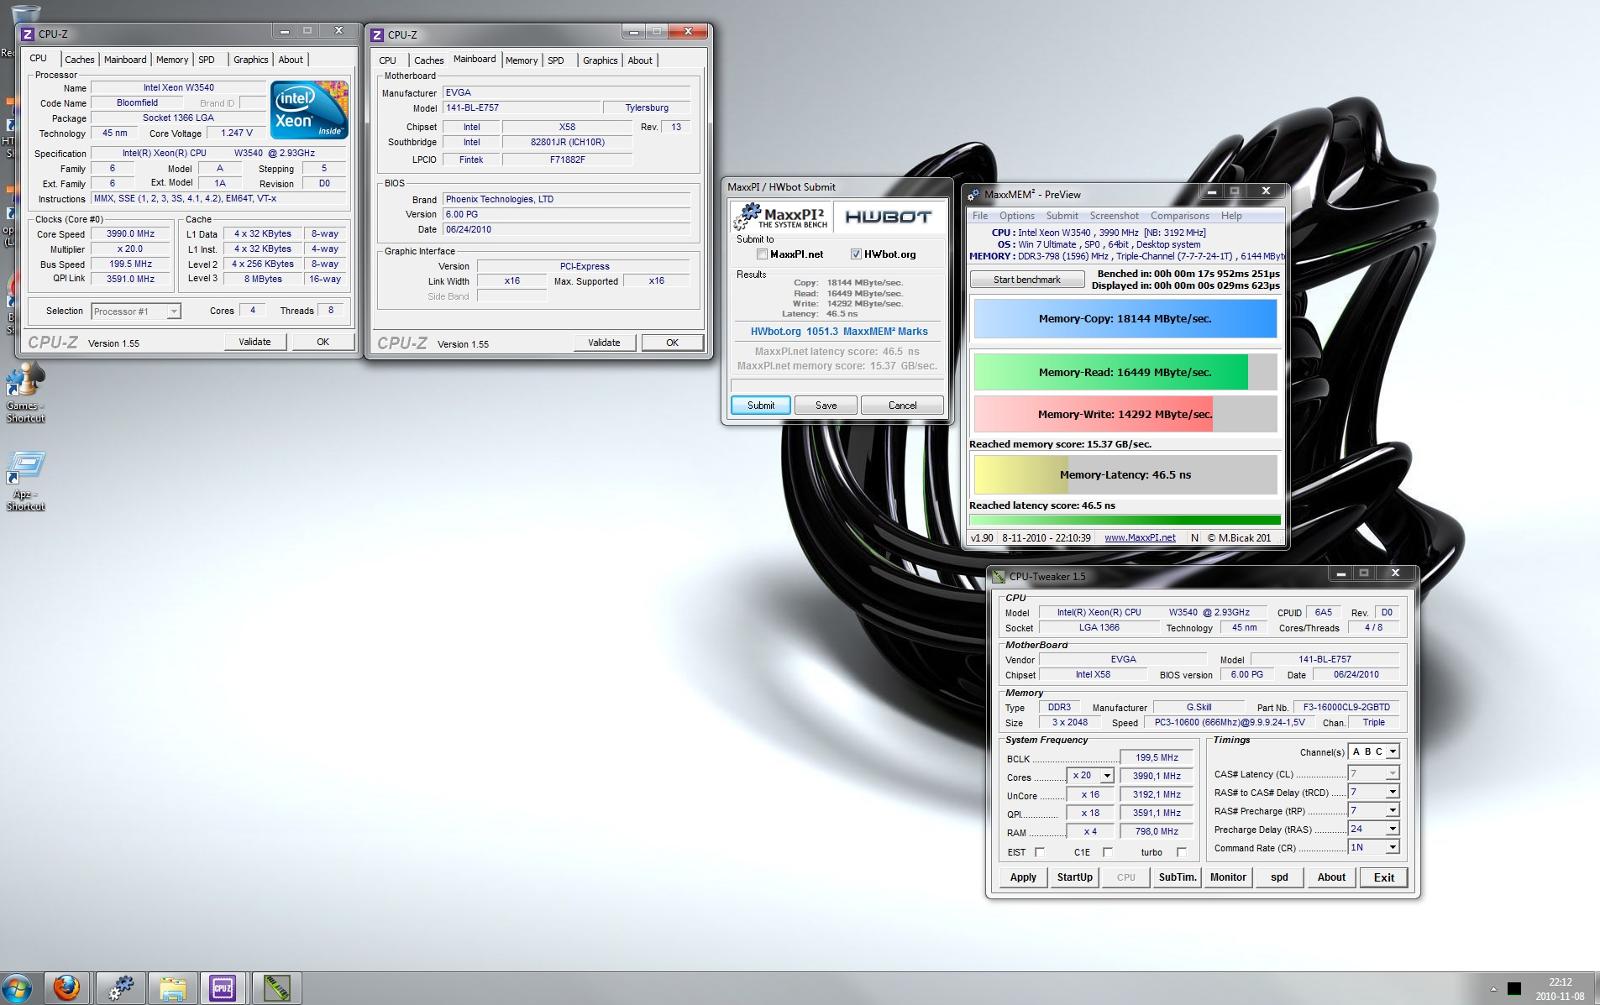Open the Comparisons menu in MaxxMEM²
This screenshot has width=1600, height=1005.
(x=1180, y=216)
